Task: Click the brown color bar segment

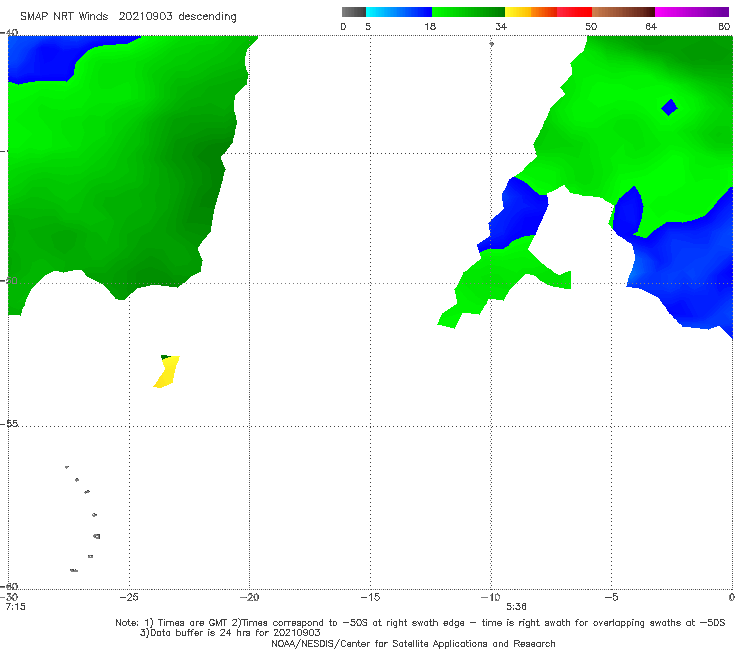Action: (623, 12)
